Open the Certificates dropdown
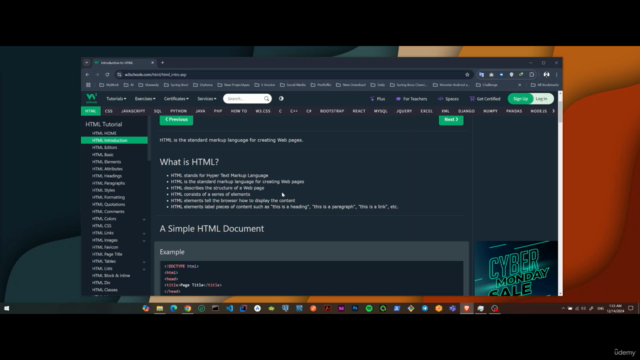This screenshot has width=640, height=360. click(176, 99)
